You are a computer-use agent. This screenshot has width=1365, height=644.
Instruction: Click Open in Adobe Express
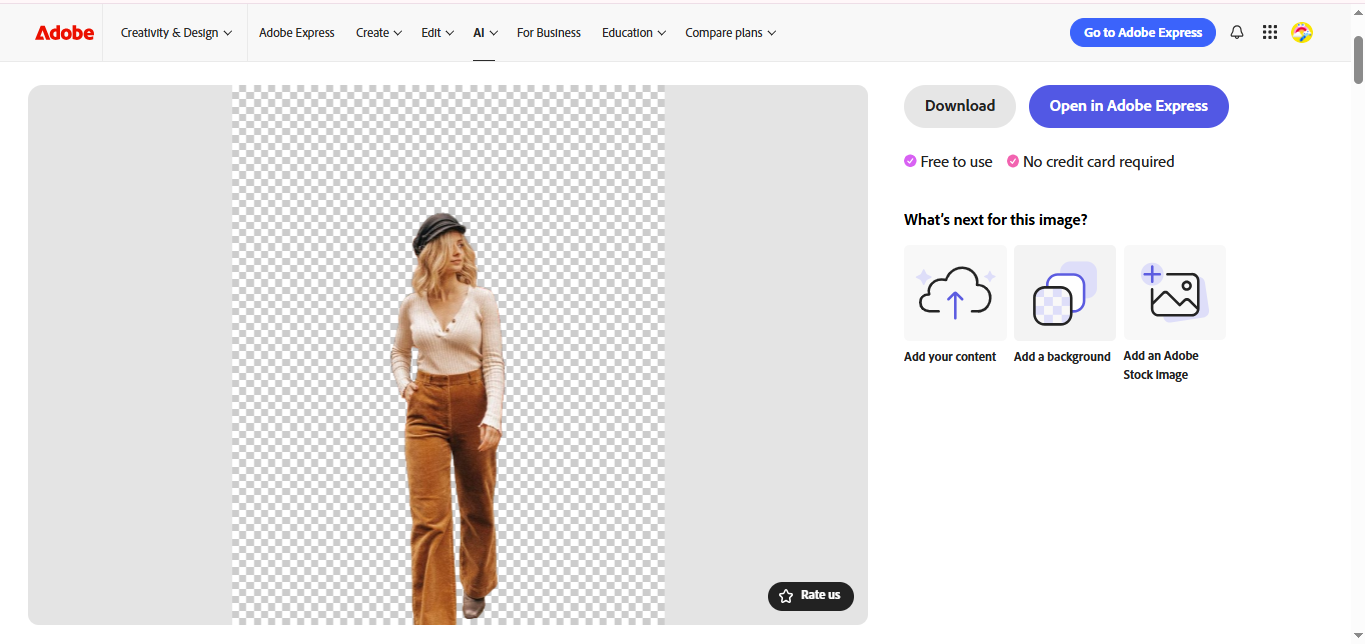[x=1128, y=106]
